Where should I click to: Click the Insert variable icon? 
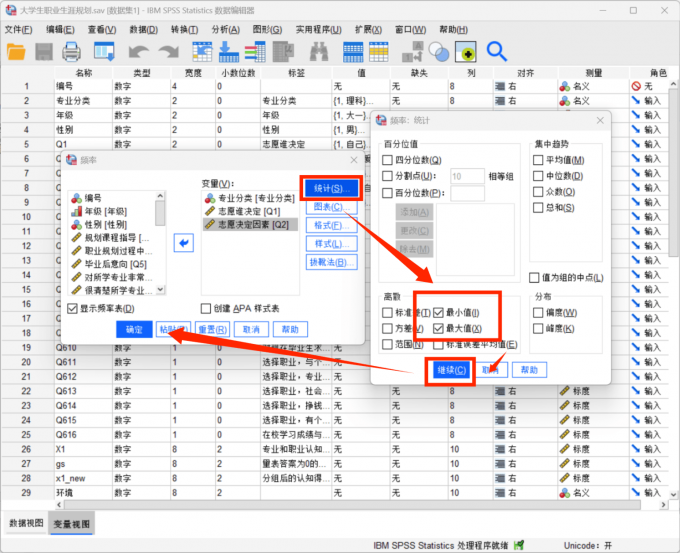coord(379,52)
